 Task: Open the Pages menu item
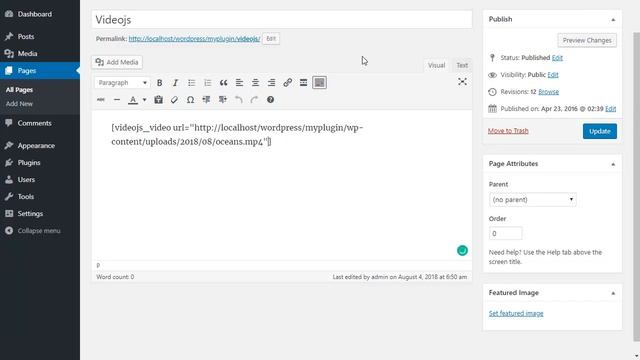tap(40, 71)
